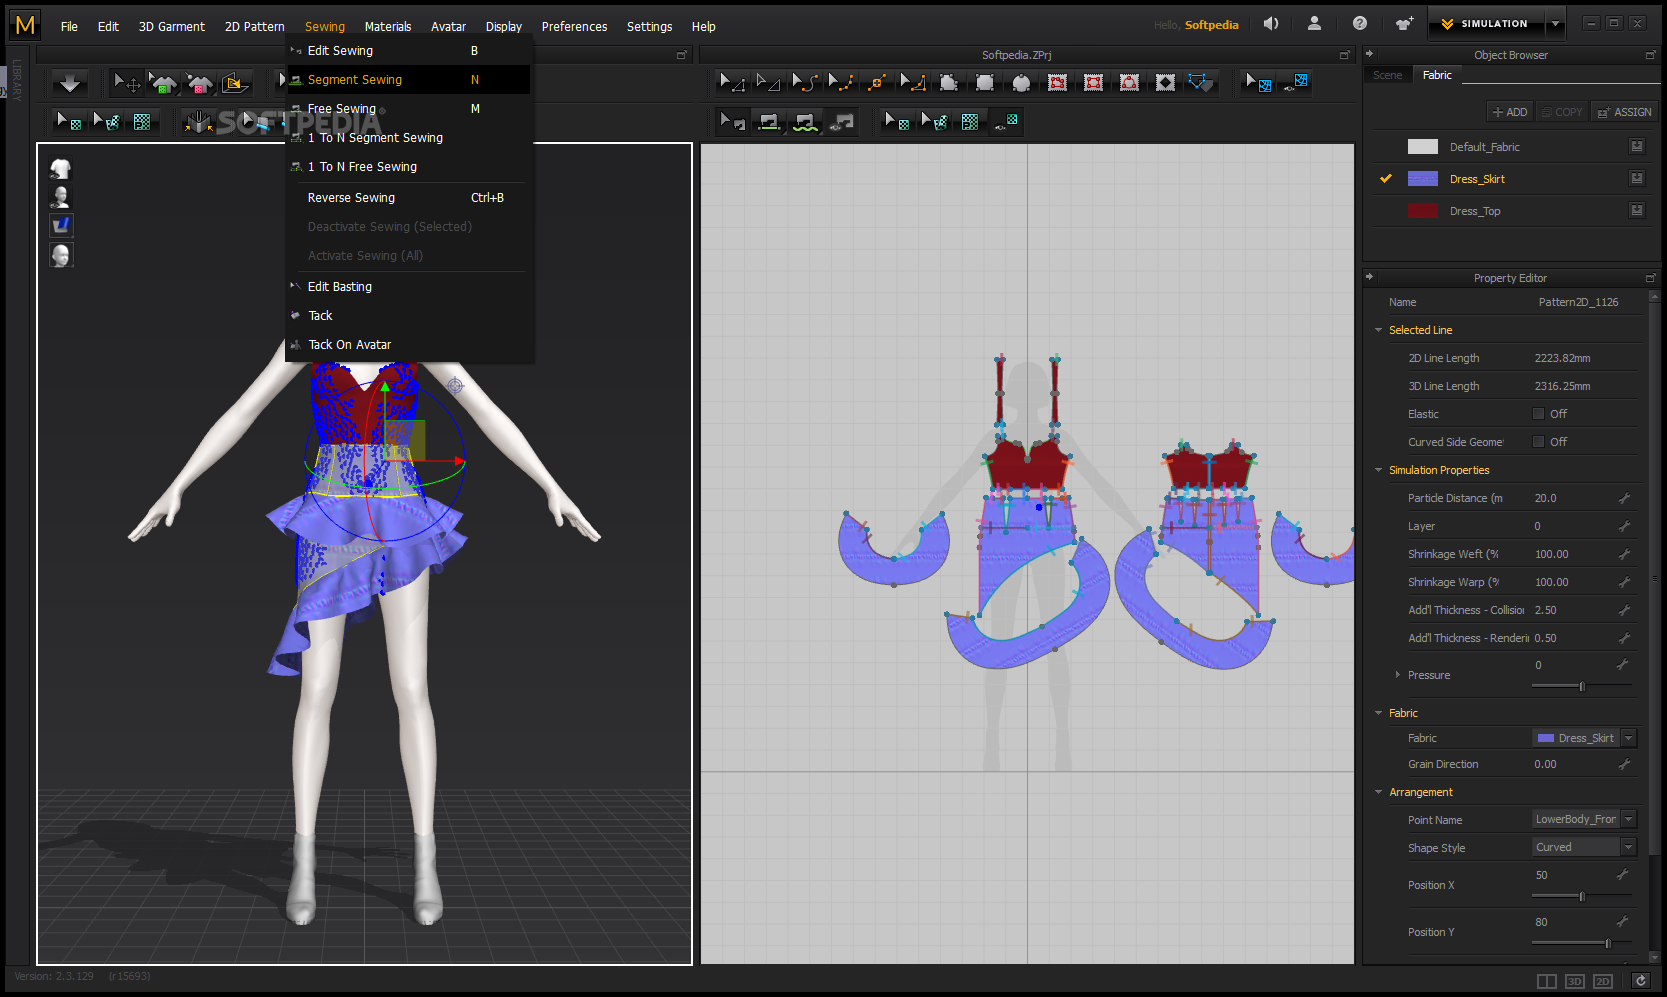Click the Segment Sewing machine icon in 2D toolbar
Screen dimensions: 1667x997
pyautogui.click(x=769, y=122)
